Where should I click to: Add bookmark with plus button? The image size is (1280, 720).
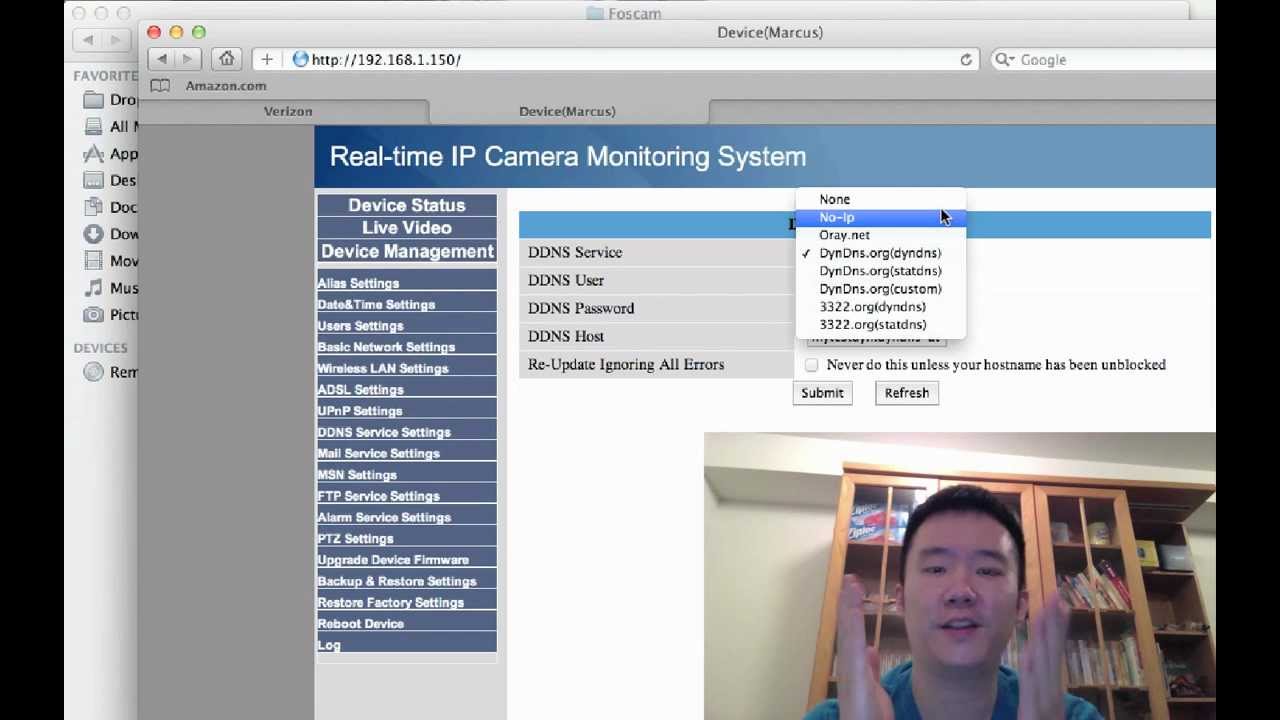point(266,60)
